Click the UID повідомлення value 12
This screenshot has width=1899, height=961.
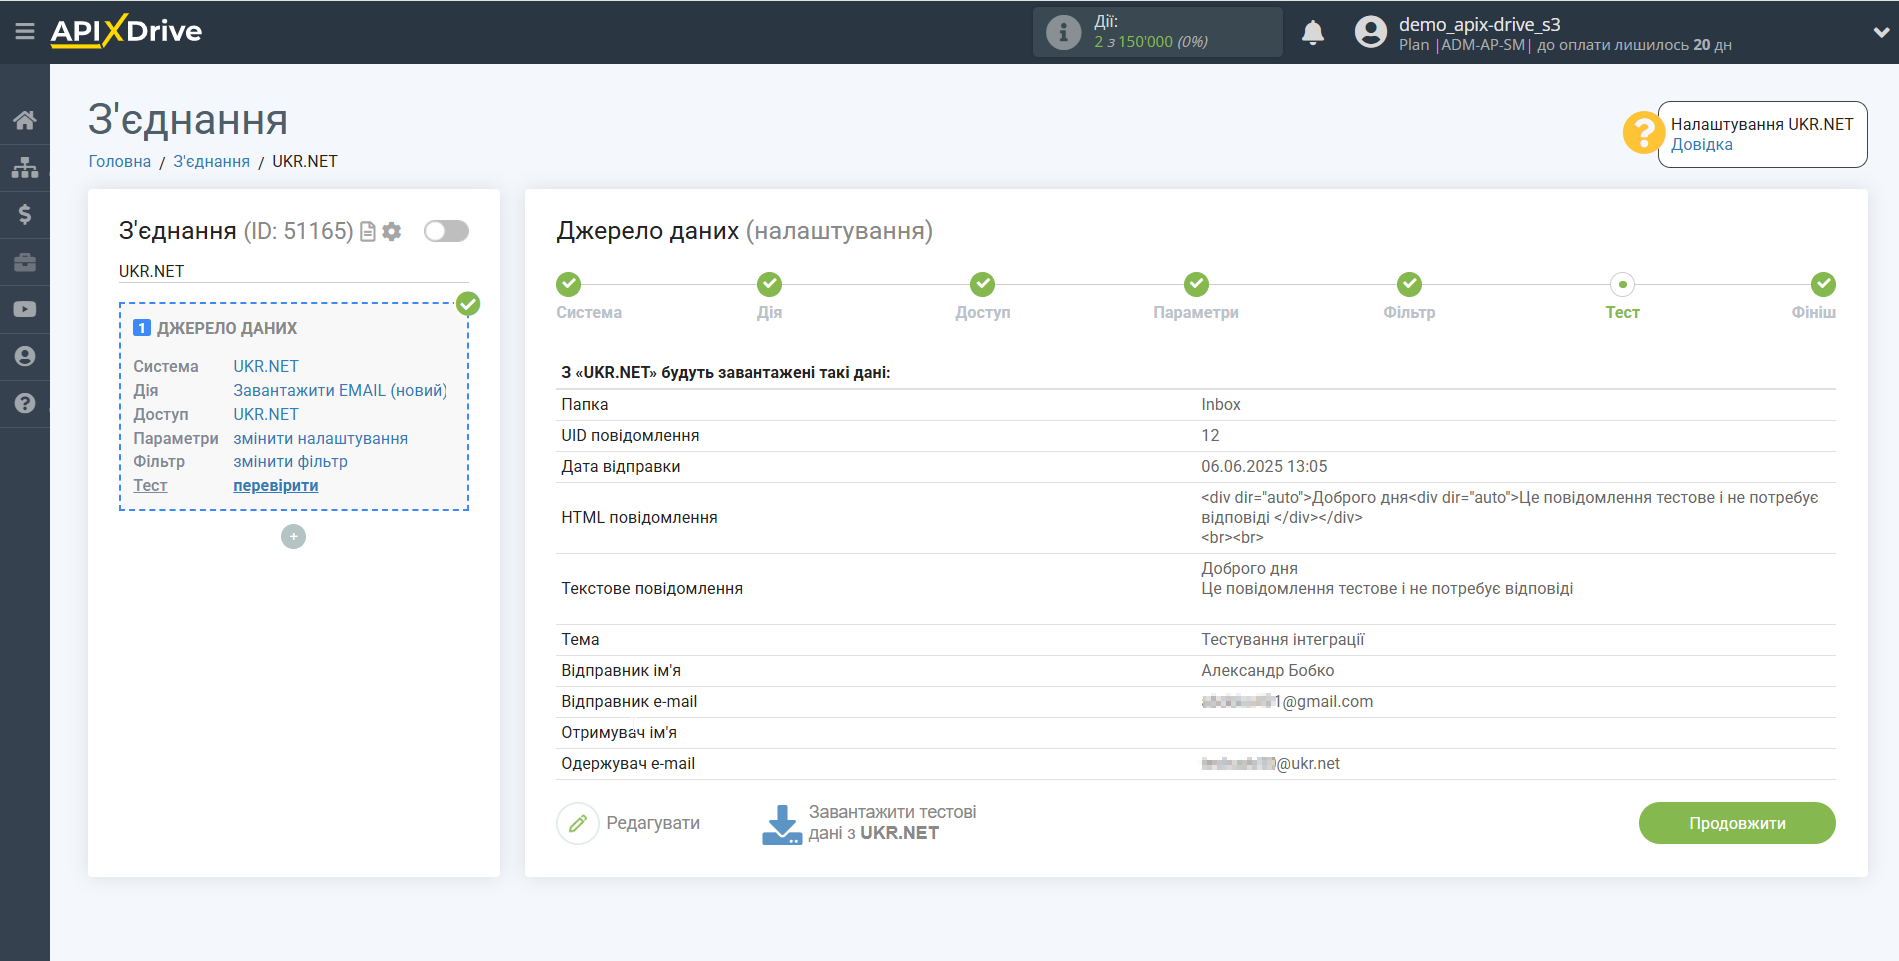point(1210,435)
